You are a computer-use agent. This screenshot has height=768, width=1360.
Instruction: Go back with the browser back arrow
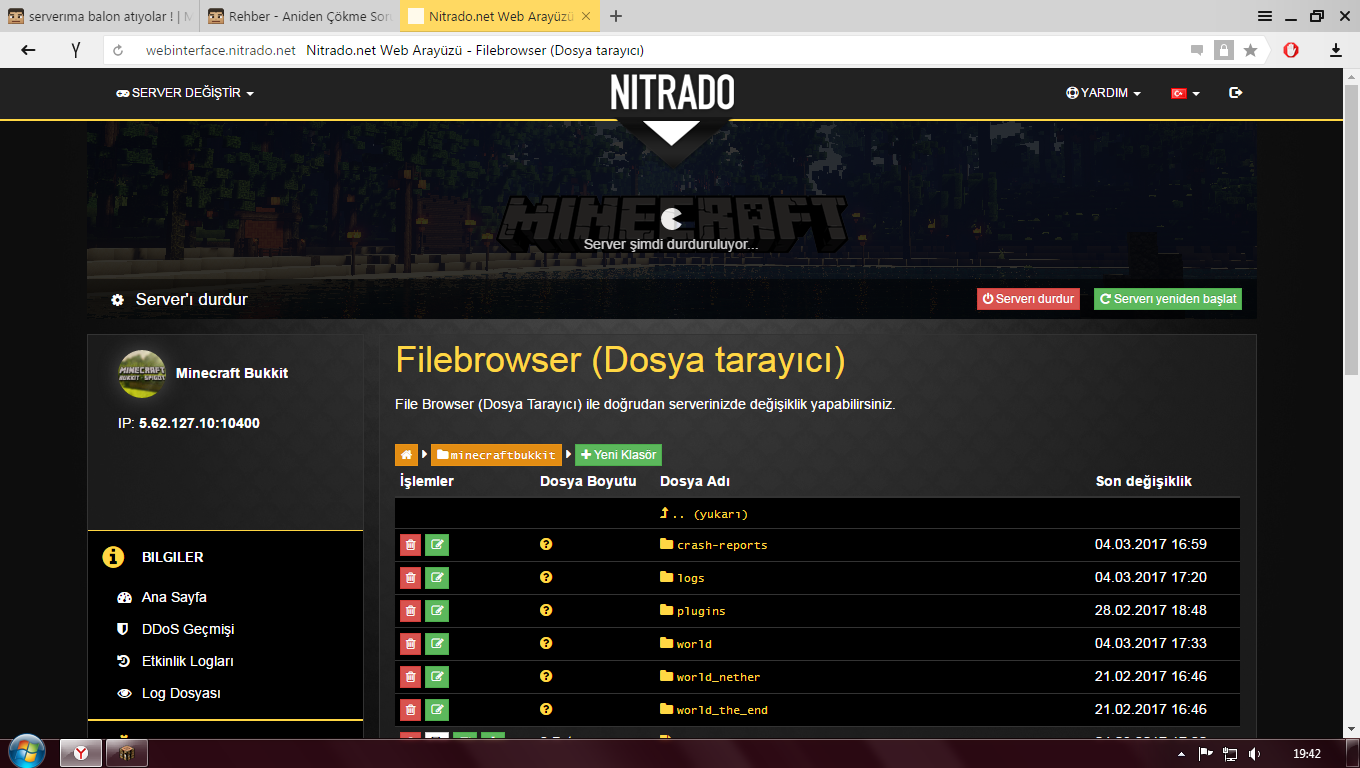click(28, 50)
